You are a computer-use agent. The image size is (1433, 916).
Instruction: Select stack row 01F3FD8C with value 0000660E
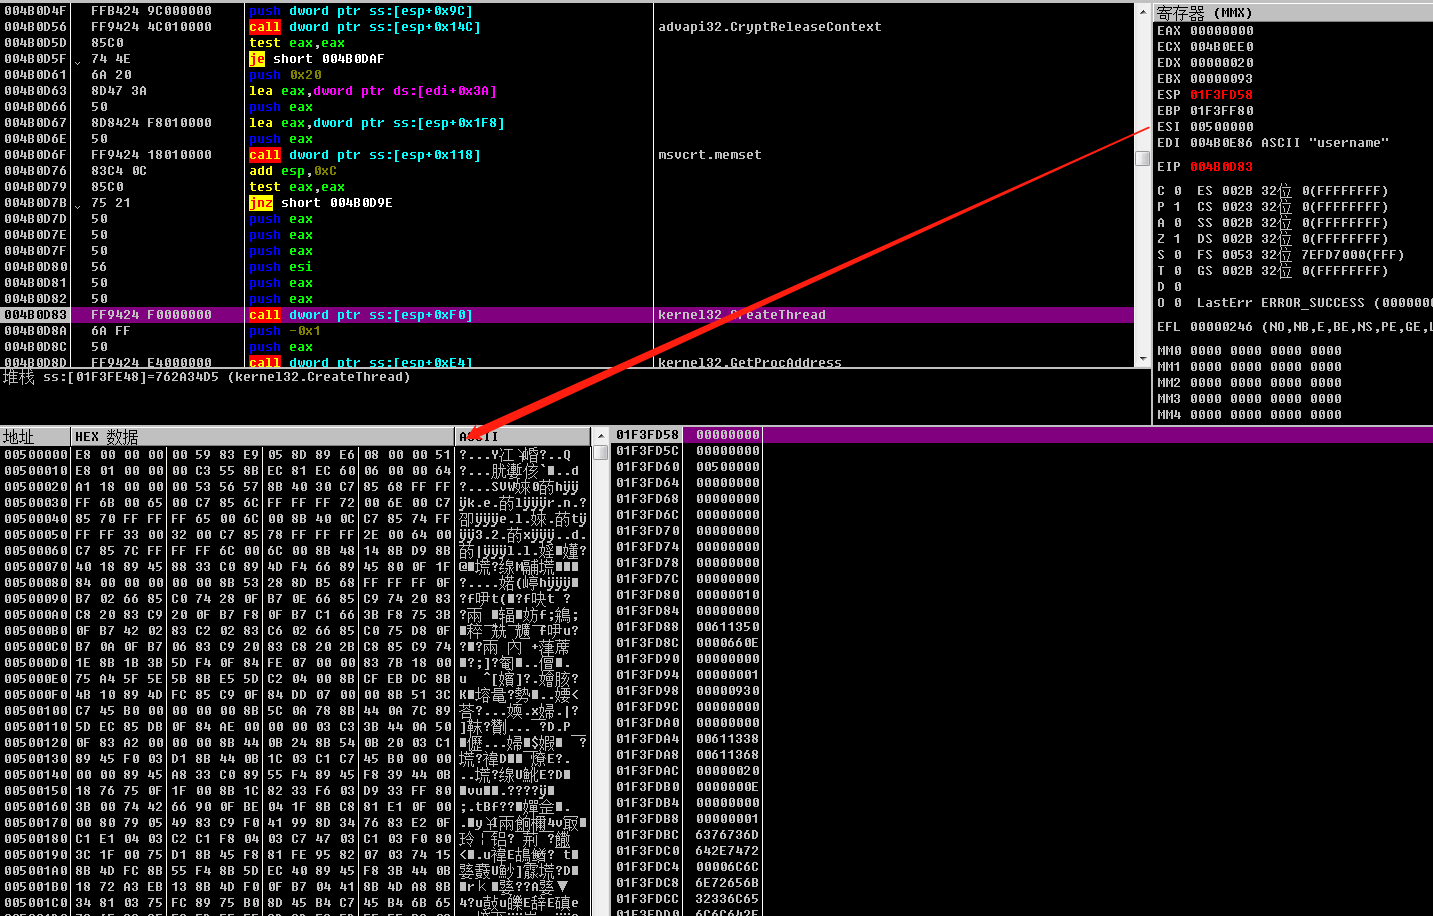click(1022, 643)
